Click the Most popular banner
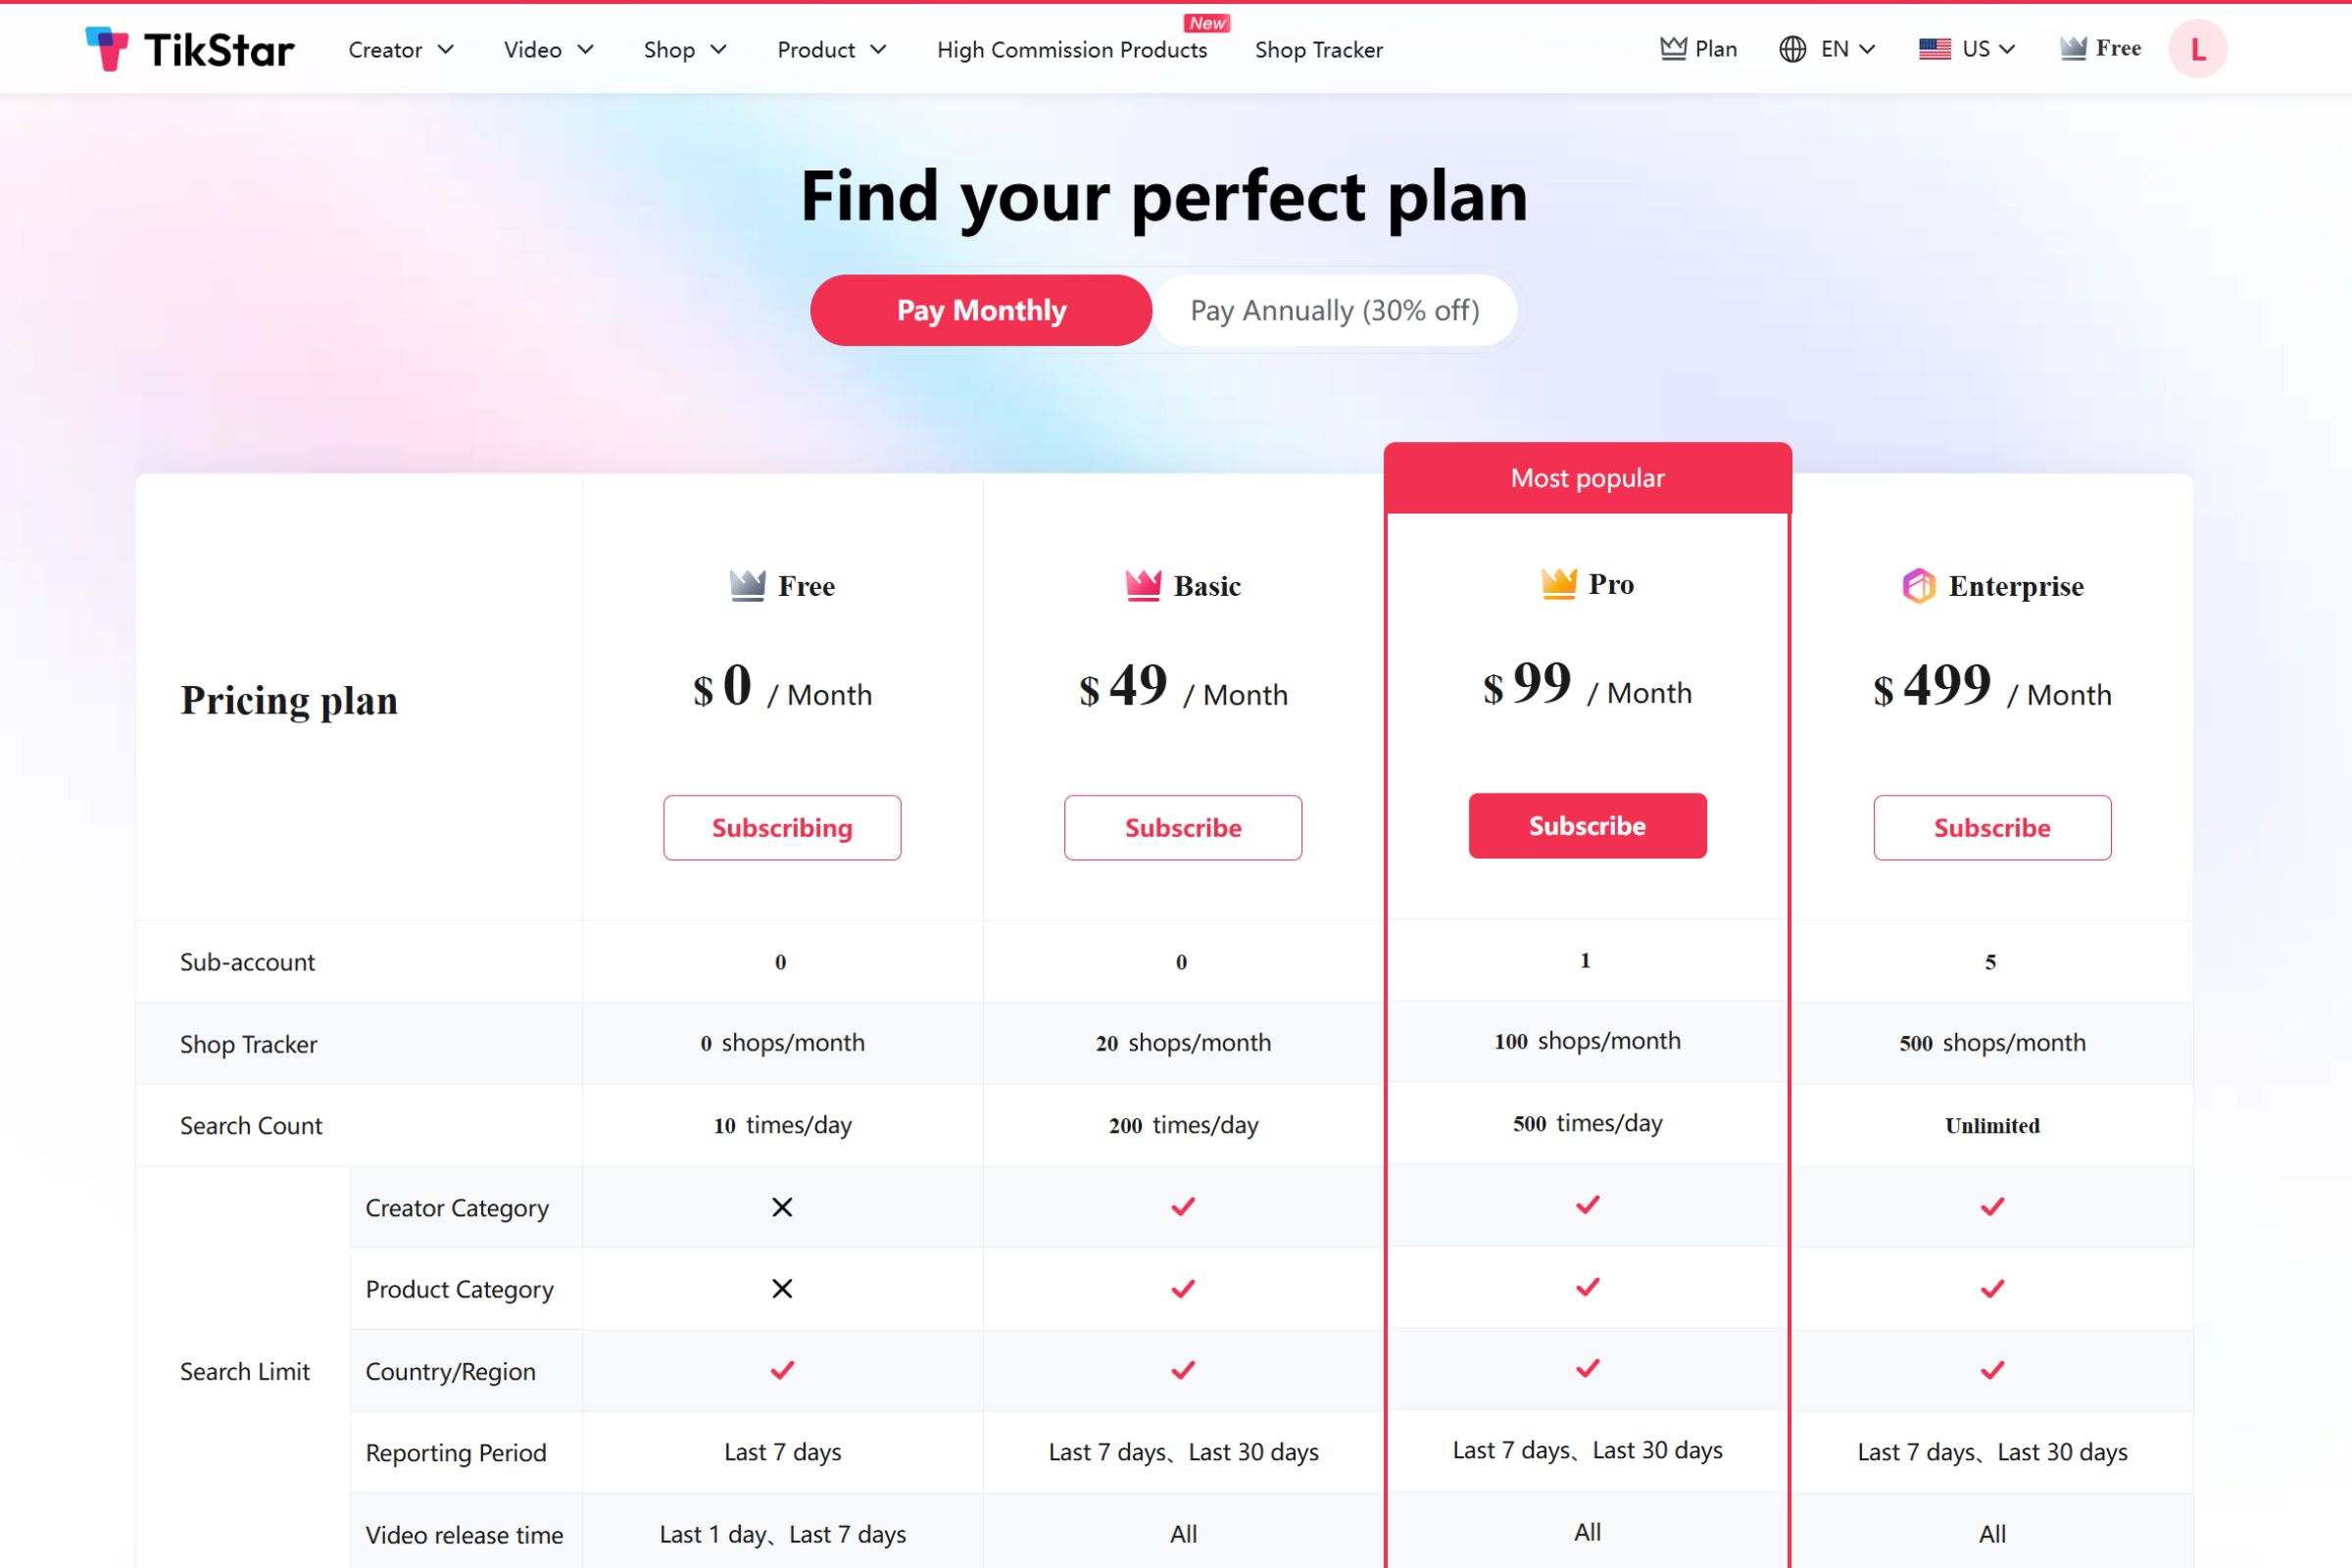Screen dimensions: 2352x1568 (x=1587, y=478)
